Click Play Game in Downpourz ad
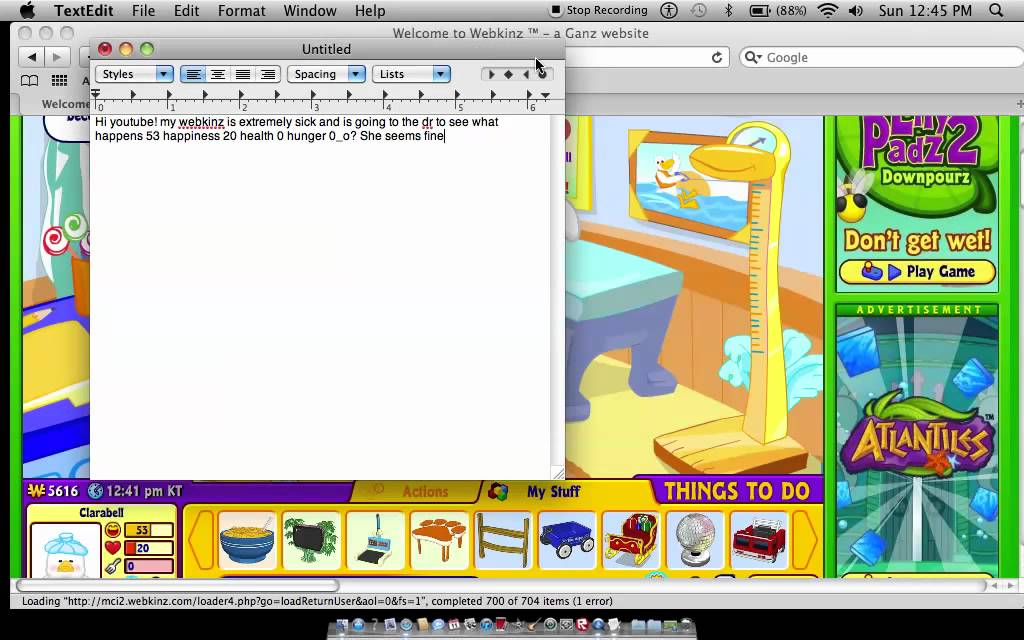The height and width of the screenshot is (640, 1024). tap(917, 272)
